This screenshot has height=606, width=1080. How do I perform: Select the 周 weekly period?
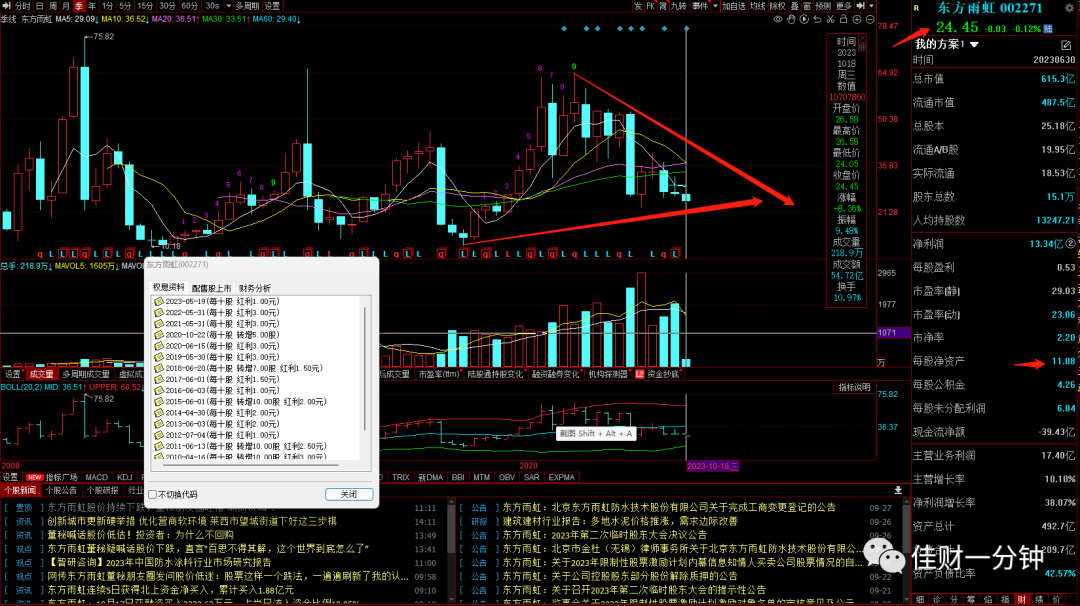tap(53, 6)
